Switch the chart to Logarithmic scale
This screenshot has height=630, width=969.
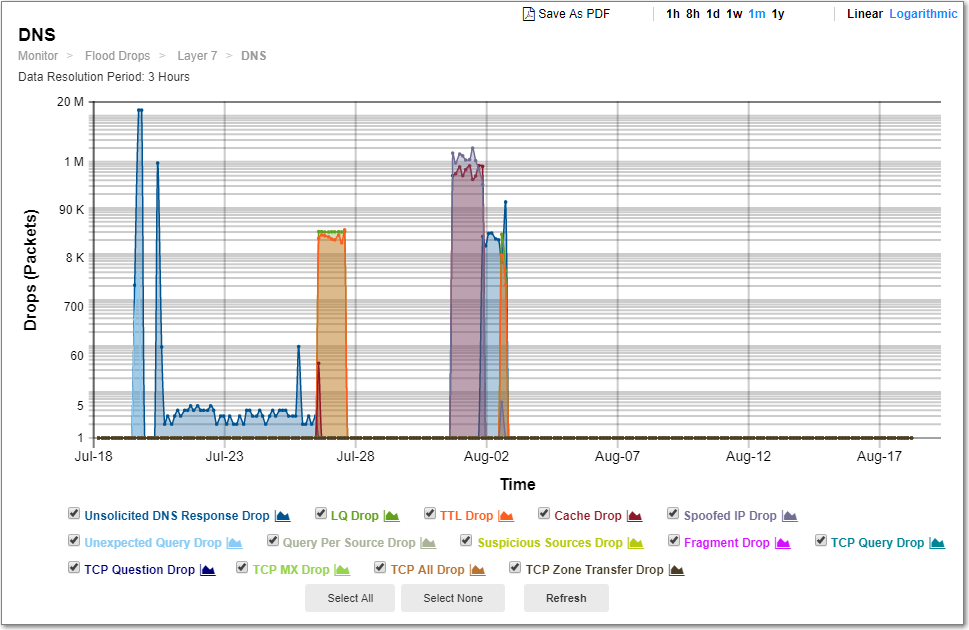click(x=922, y=13)
